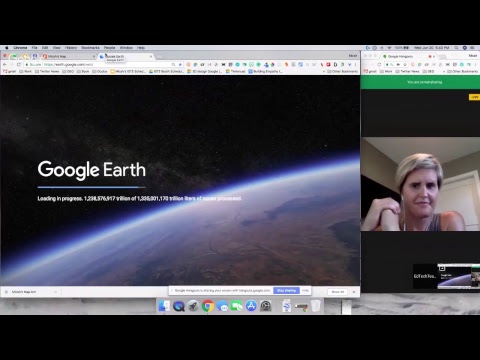Open Wi-Fi status in menu bar

tap(389, 48)
